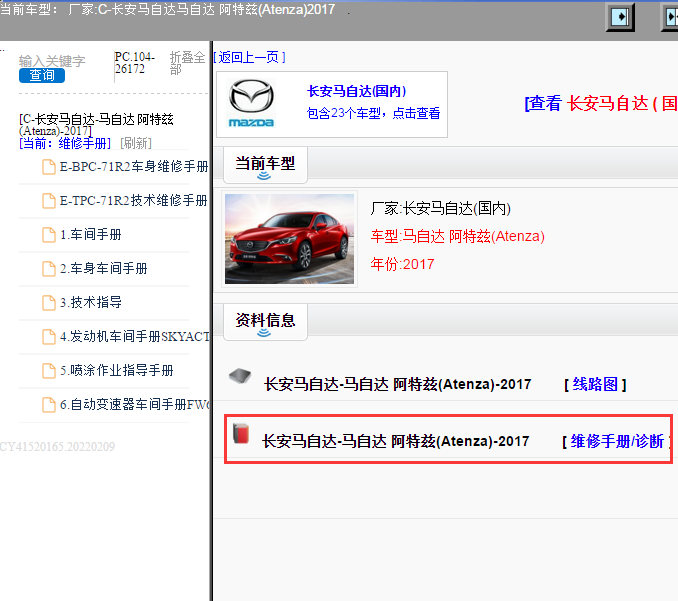Image resolution: width=678 pixels, height=601 pixels.
Task: Click document icon next to 1.车间手册
Action: (x=48, y=235)
